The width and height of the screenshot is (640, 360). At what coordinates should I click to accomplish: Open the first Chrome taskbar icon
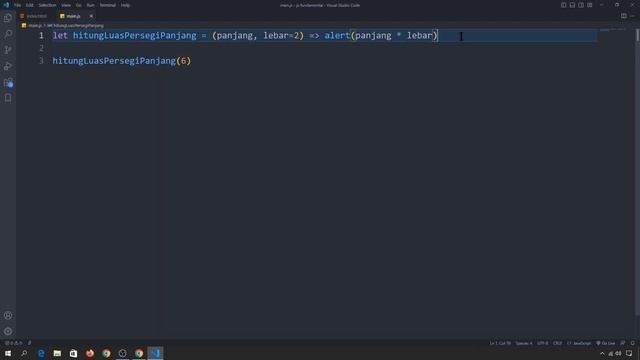(106, 353)
